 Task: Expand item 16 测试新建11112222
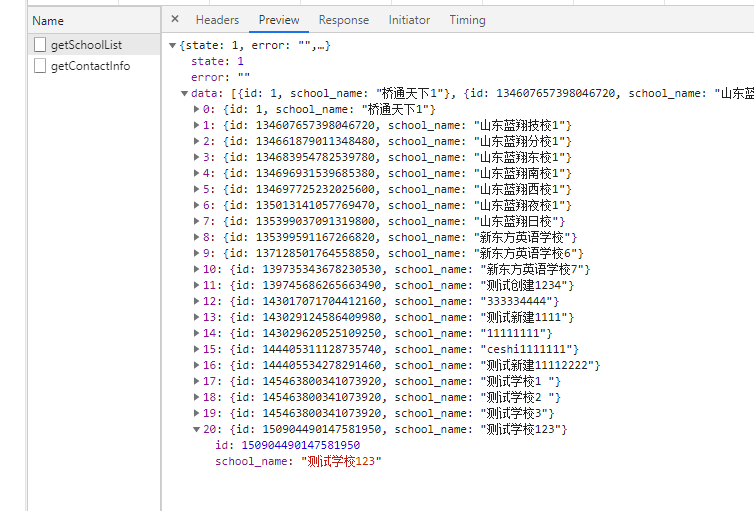(x=196, y=365)
